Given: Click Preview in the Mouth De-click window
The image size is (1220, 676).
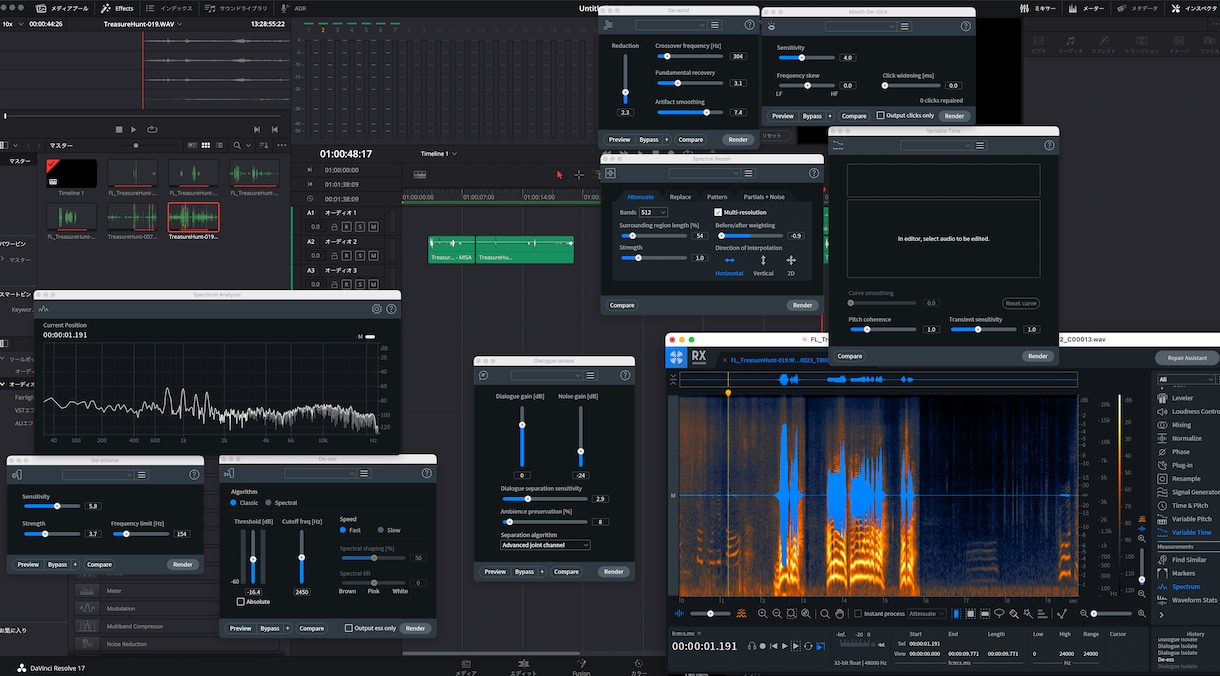Looking at the screenshot, I should click(782, 116).
